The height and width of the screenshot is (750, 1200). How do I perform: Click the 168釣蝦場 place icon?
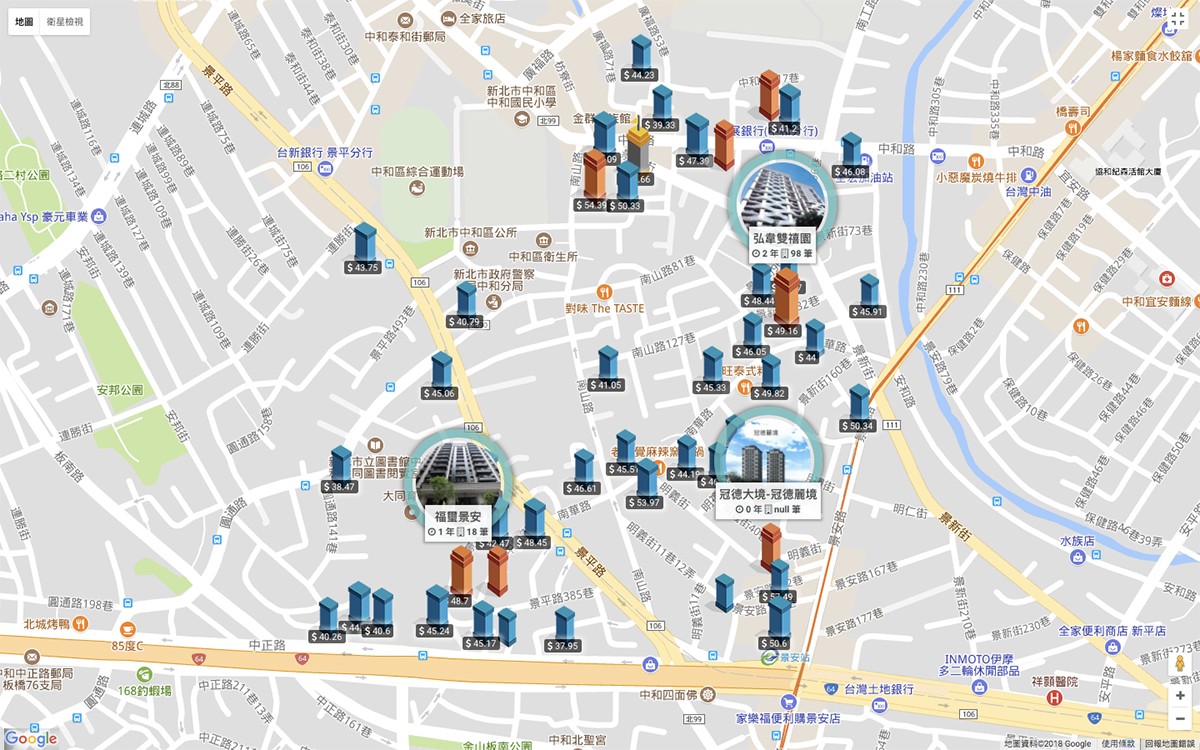point(144,674)
